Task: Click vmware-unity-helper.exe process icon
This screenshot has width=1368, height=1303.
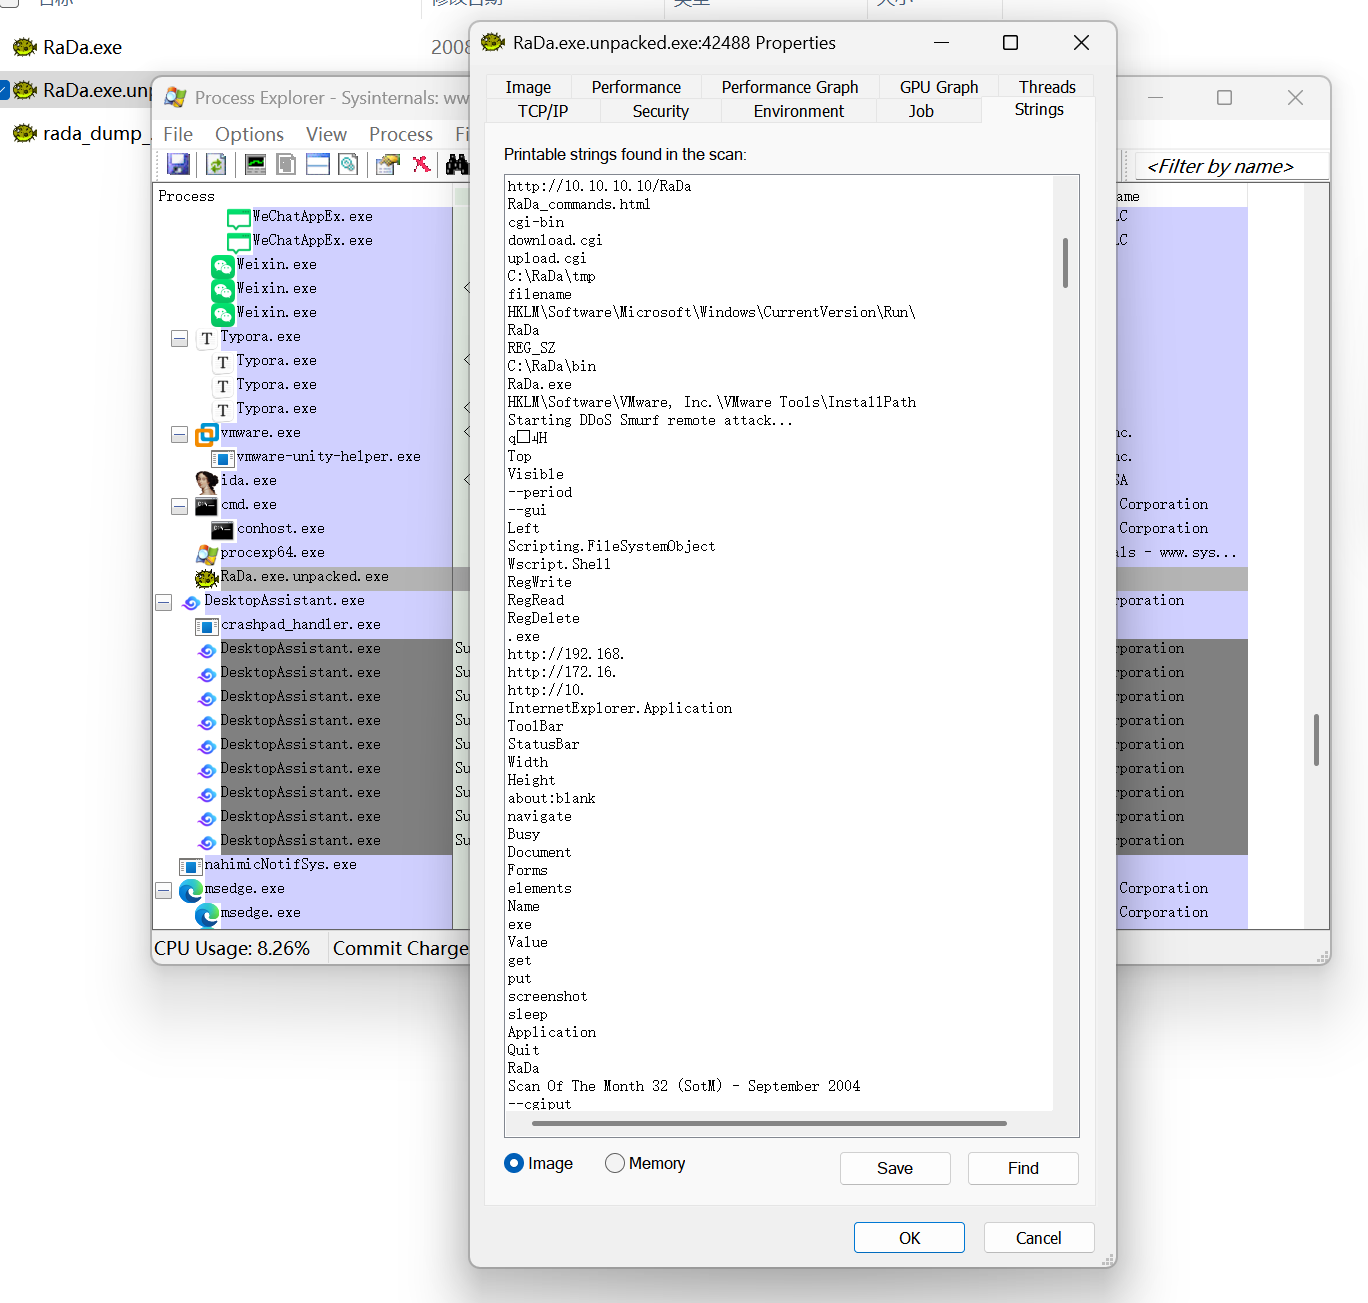Action: pyautogui.click(x=223, y=458)
